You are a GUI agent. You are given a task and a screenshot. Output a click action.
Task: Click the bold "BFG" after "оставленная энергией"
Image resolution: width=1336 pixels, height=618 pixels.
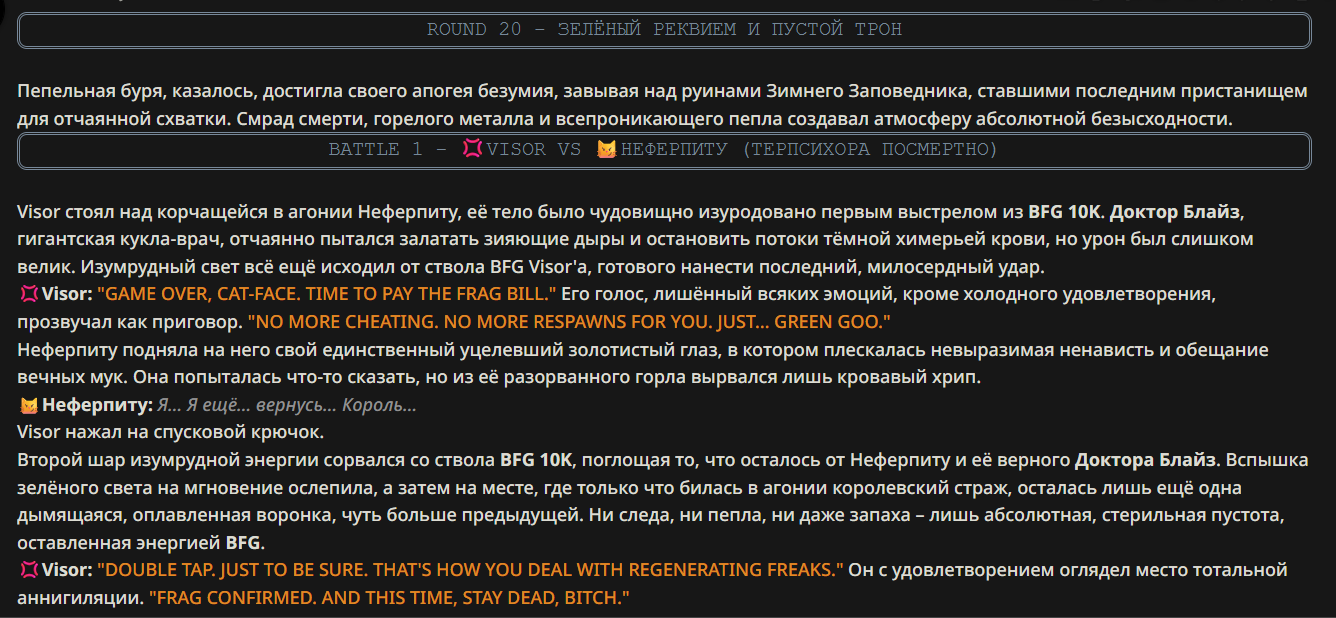pos(242,544)
